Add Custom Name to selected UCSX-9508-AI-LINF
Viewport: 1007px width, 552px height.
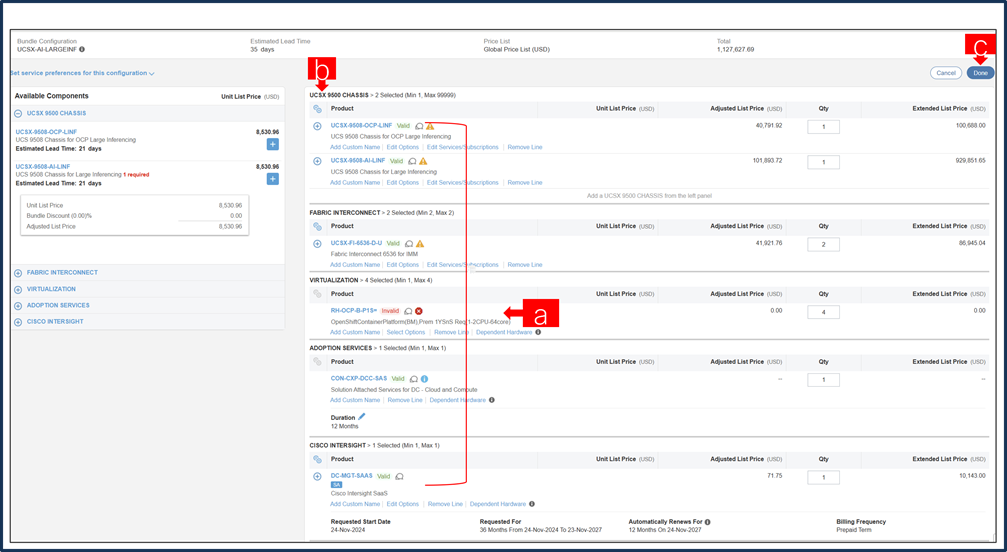coord(355,182)
